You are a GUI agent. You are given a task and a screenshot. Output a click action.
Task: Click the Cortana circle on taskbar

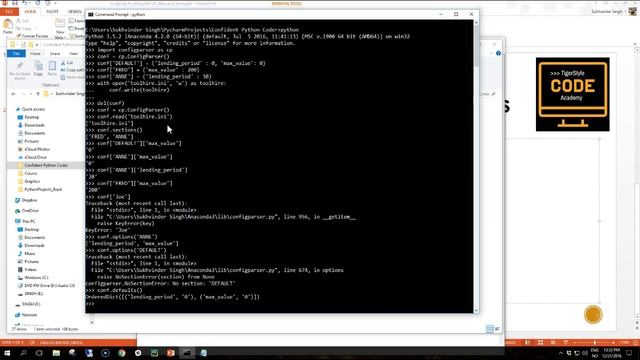click(39, 353)
